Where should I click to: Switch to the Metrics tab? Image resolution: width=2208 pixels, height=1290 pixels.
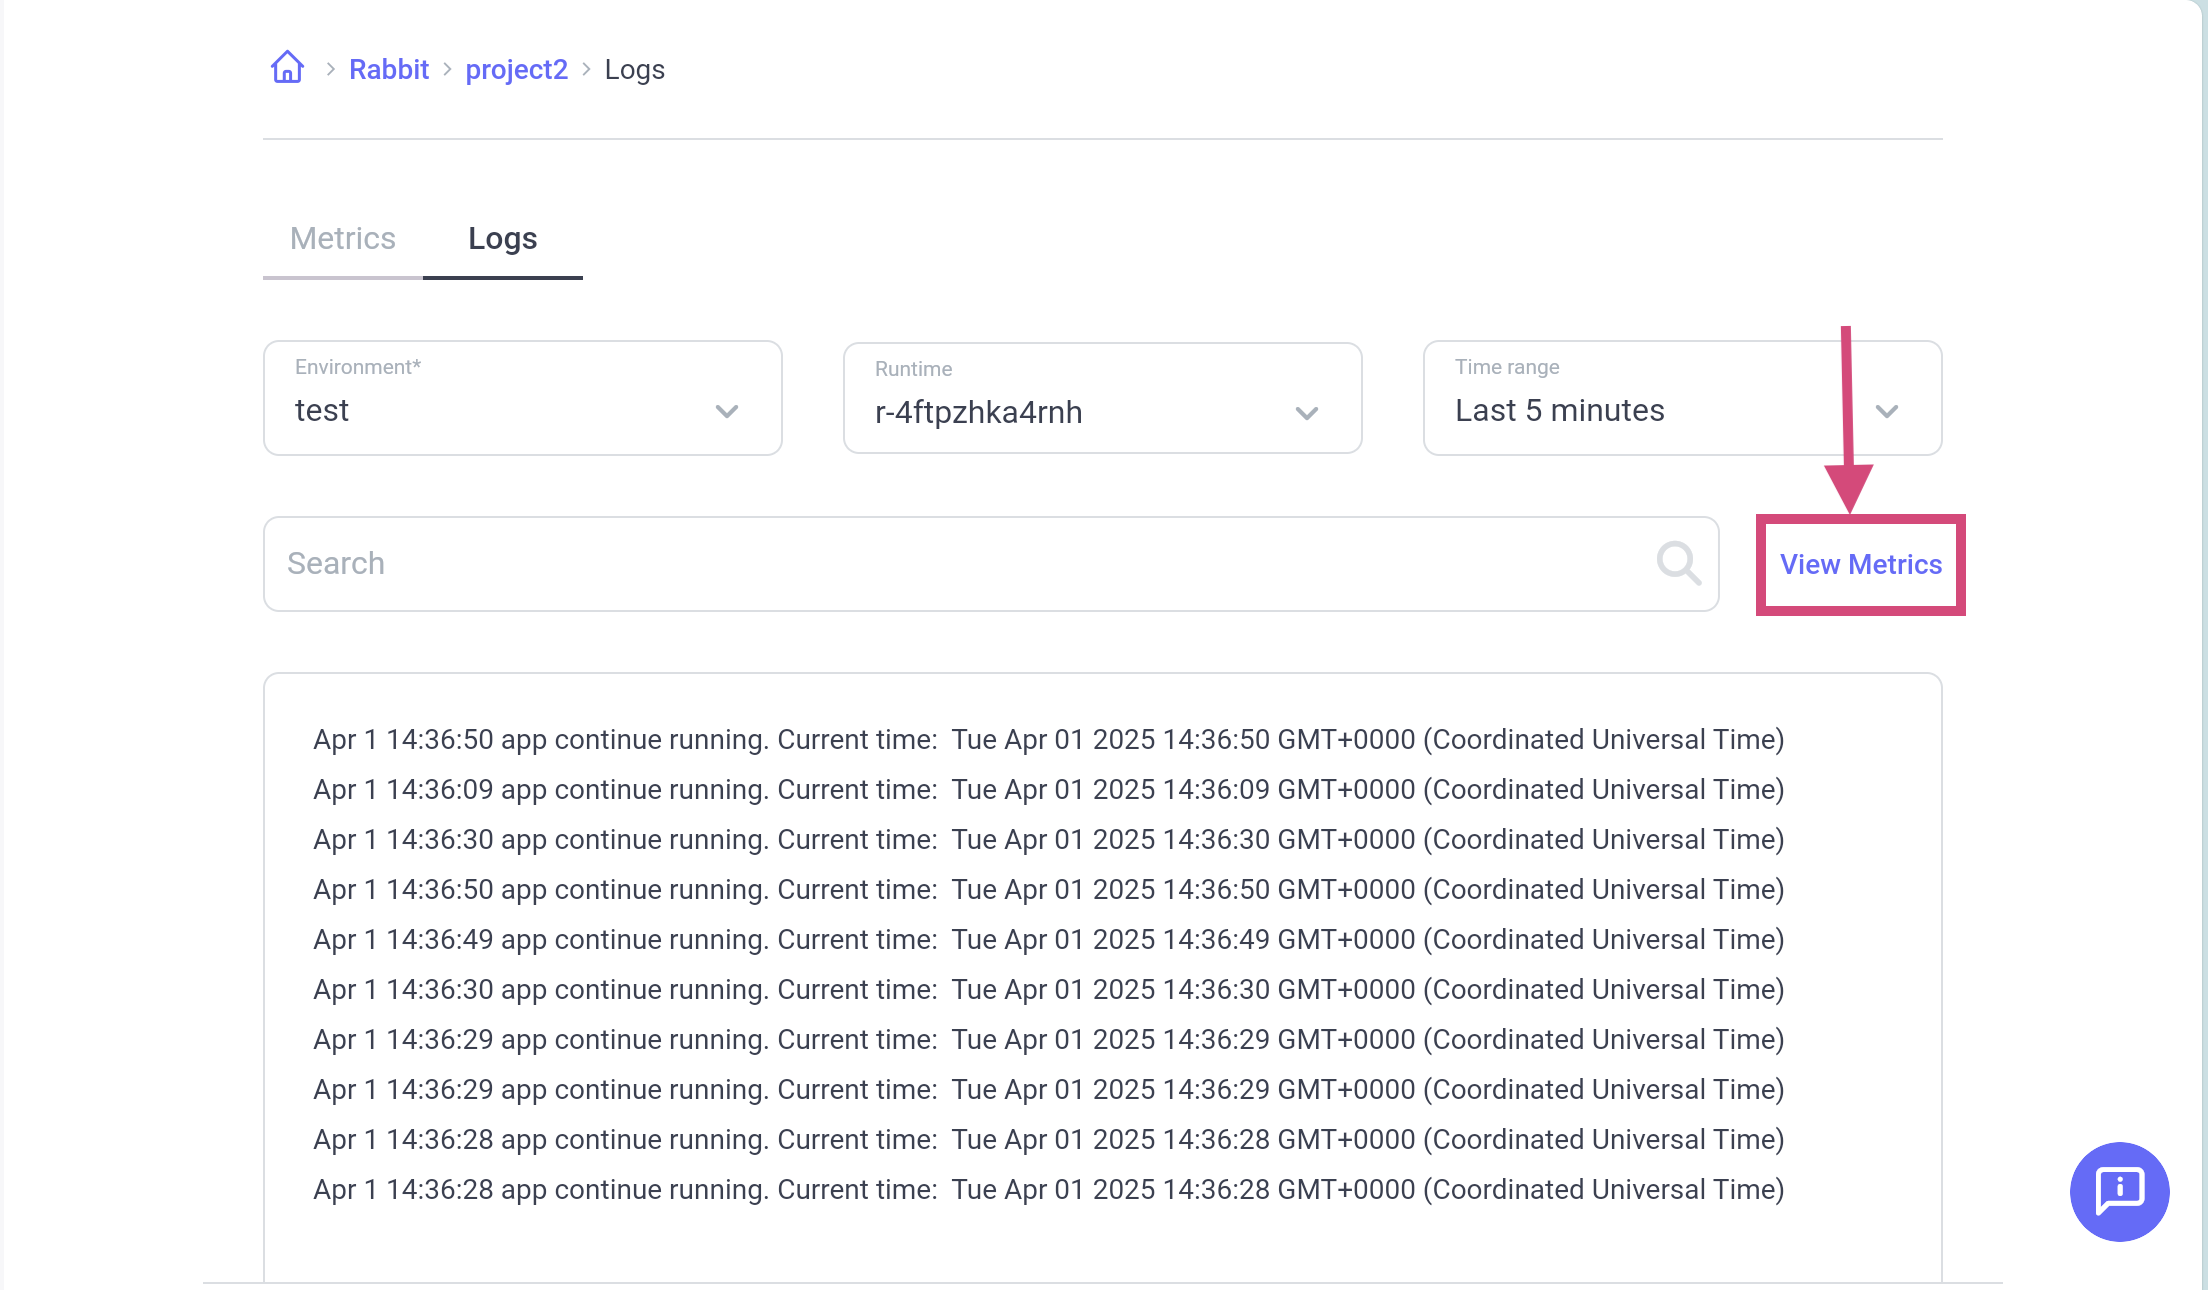342,238
